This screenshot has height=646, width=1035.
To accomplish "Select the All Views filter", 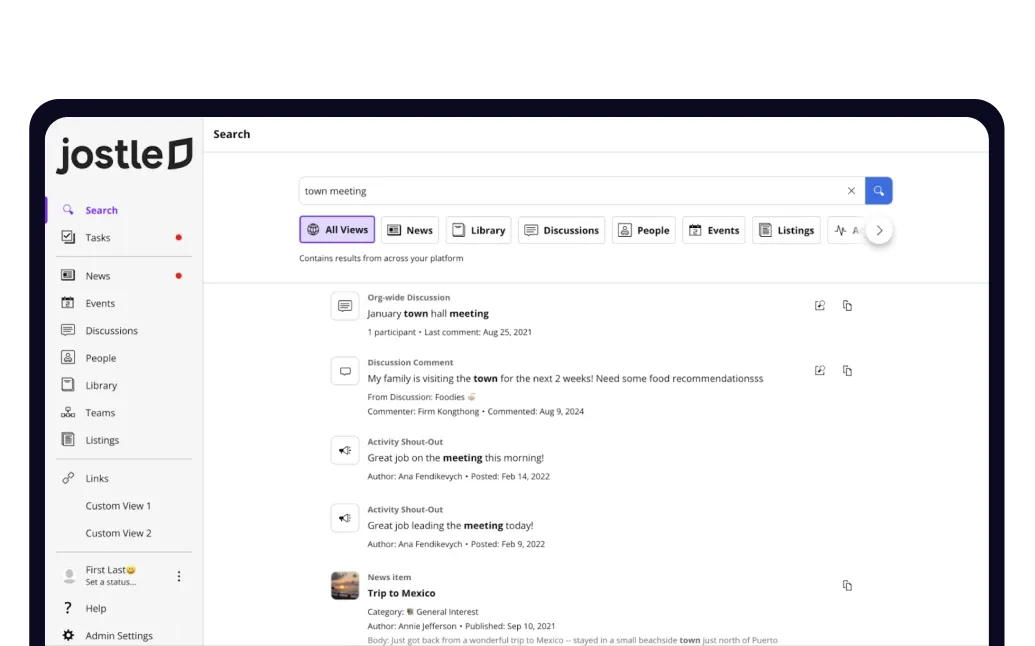I will (x=337, y=230).
